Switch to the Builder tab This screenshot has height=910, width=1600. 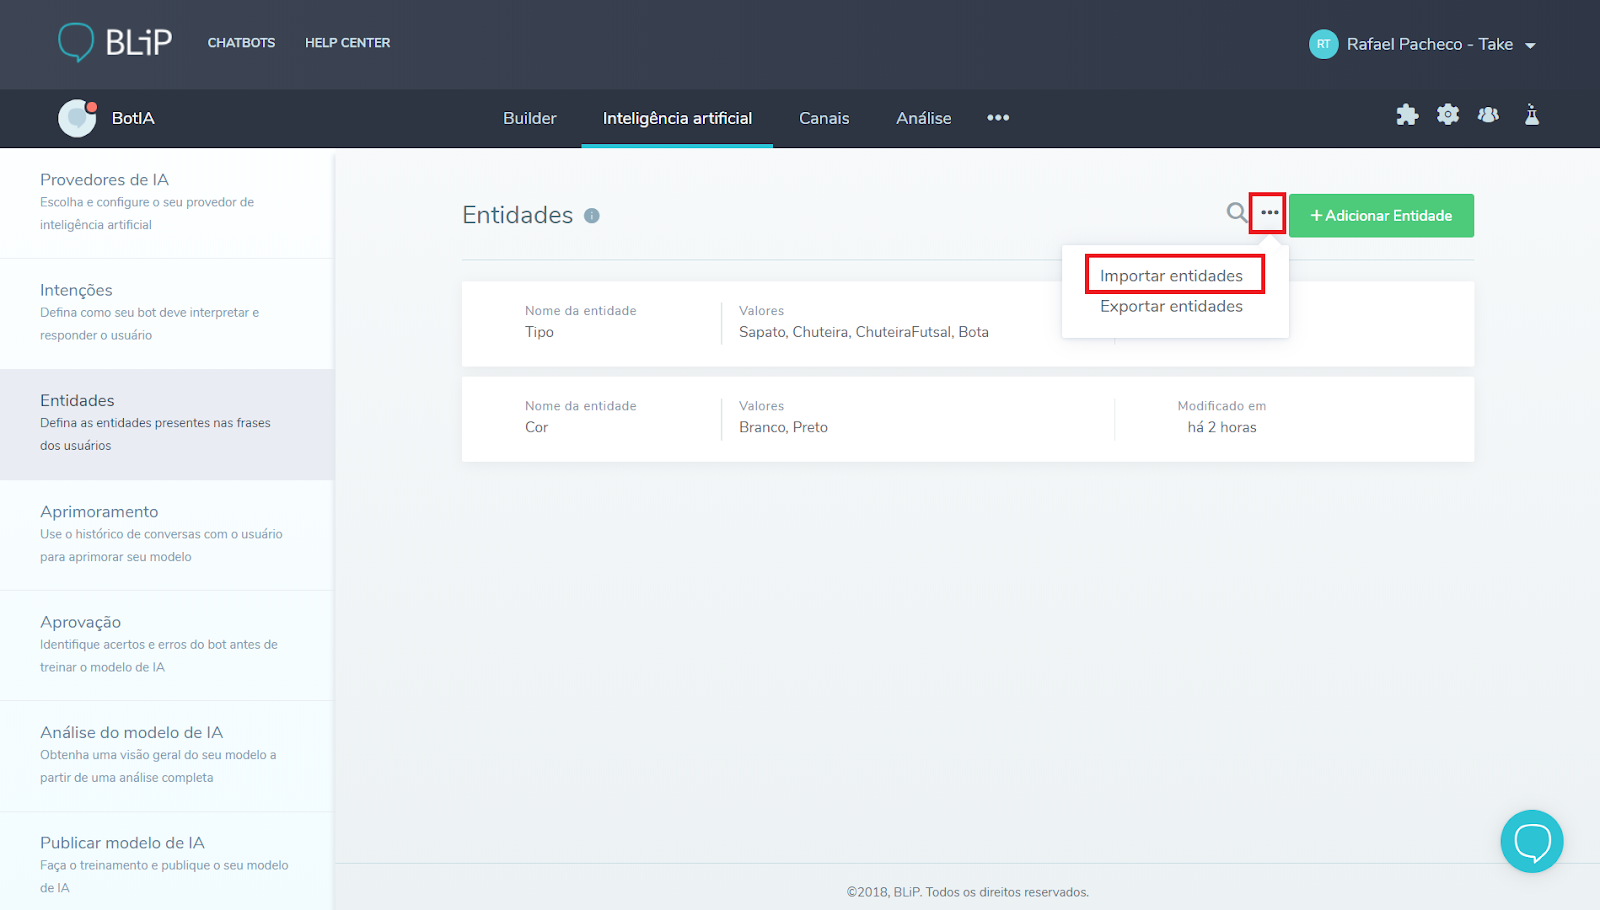point(529,118)
